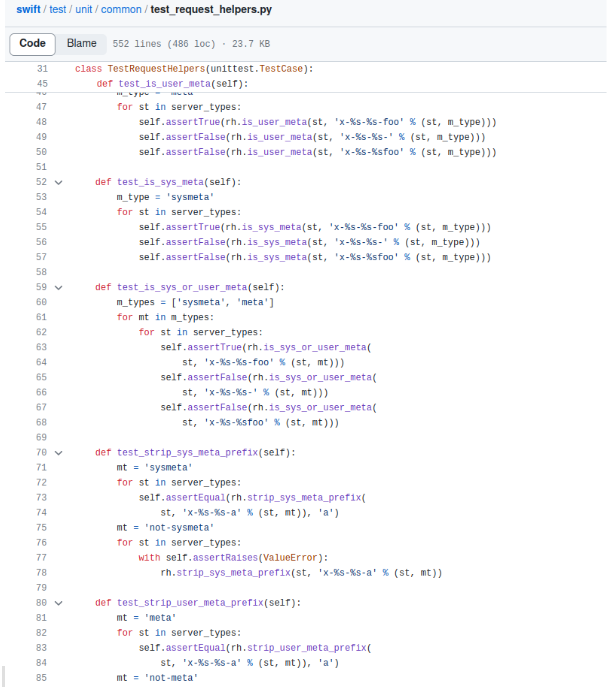This screenshot has width=611, height=687.
Task: Click the sticky def test_is_user_meta header line
Action: click(x=173, y=84)
